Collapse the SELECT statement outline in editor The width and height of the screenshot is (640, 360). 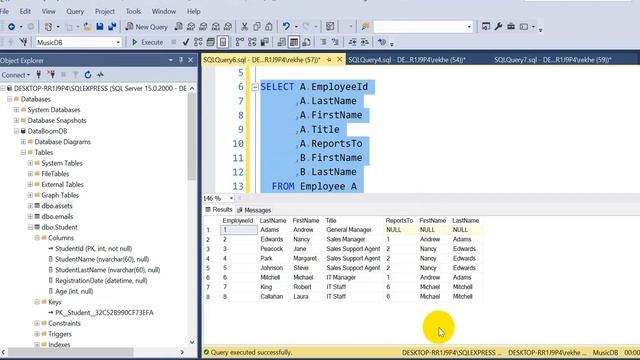(255, 87)
